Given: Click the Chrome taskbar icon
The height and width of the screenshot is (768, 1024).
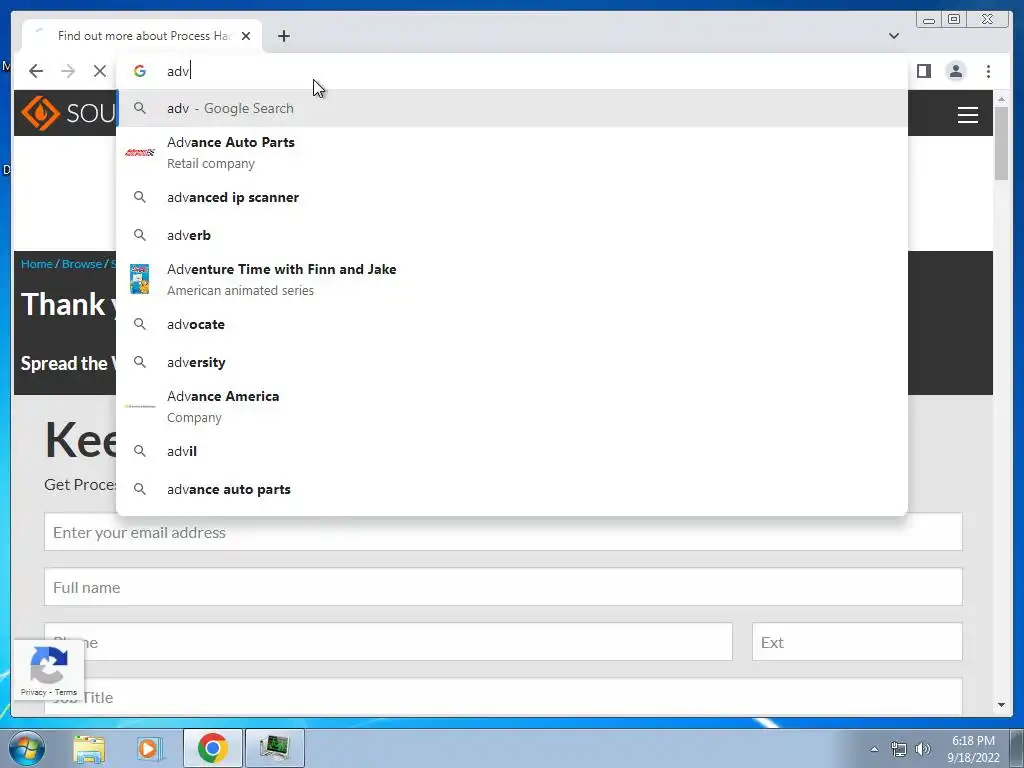Looking at the screenshot, I should pos(212,748).
